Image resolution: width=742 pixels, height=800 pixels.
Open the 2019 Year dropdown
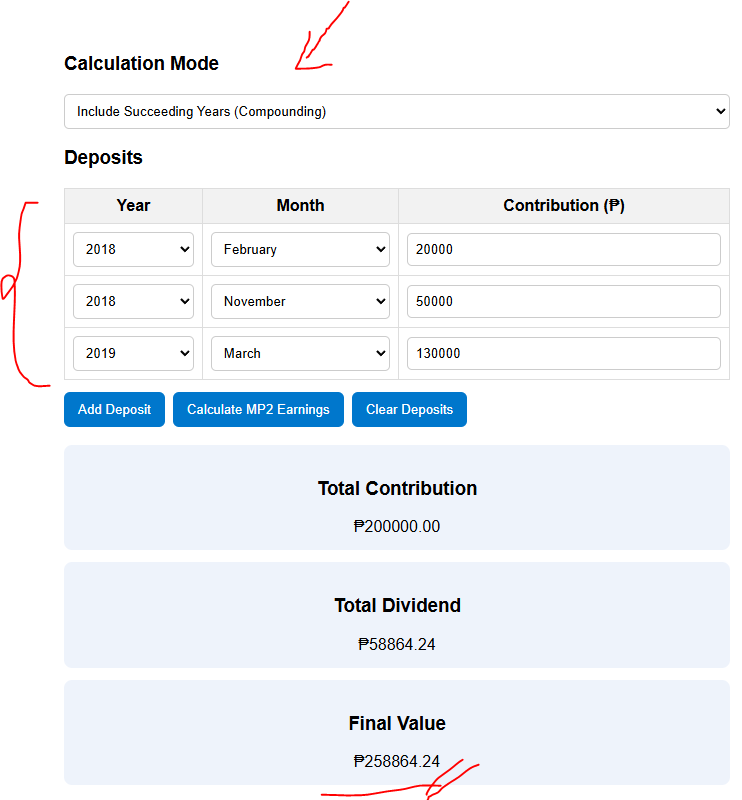[132, 353]
